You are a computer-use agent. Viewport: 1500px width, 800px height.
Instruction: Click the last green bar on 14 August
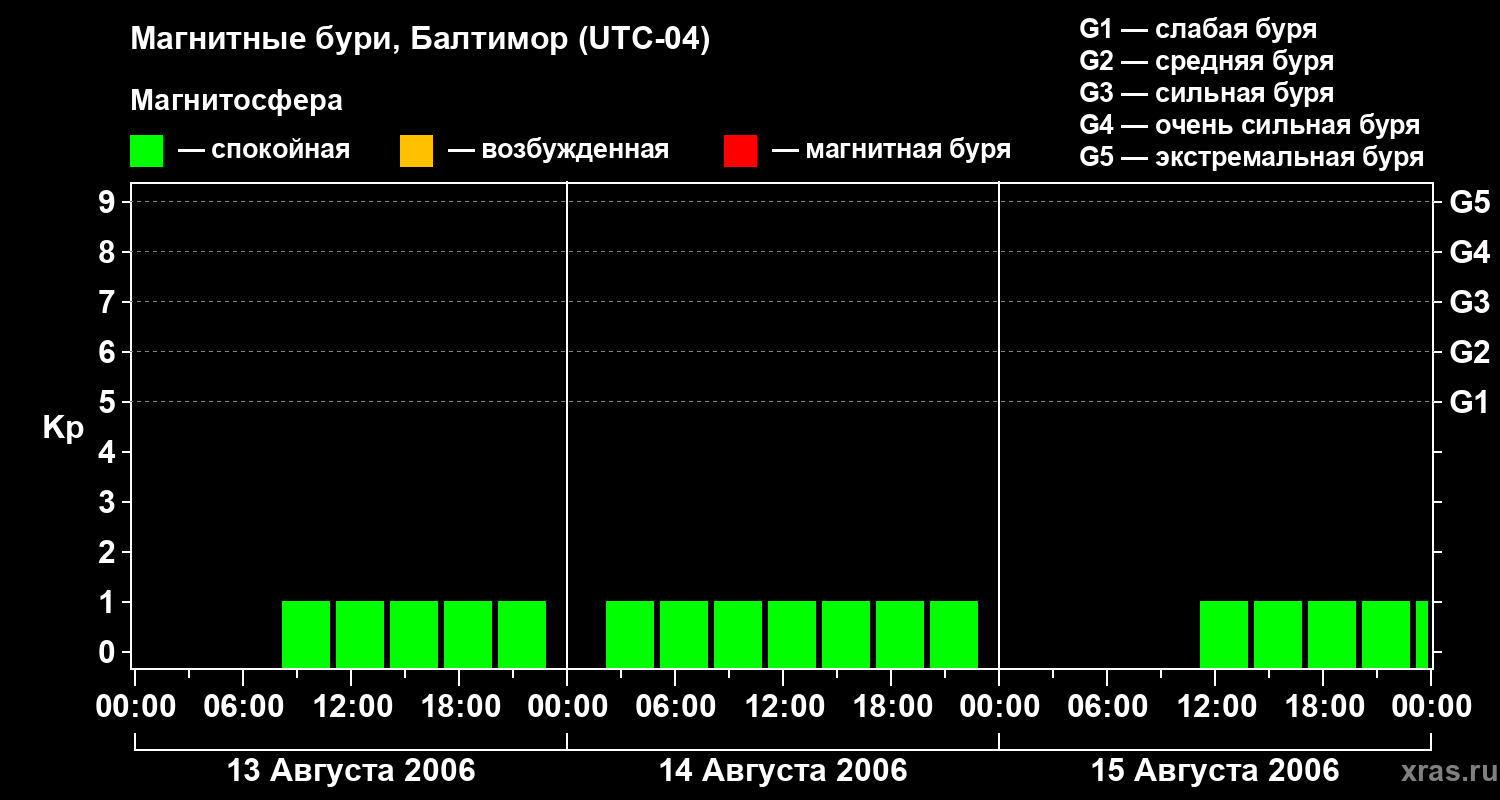click(954, 634)
